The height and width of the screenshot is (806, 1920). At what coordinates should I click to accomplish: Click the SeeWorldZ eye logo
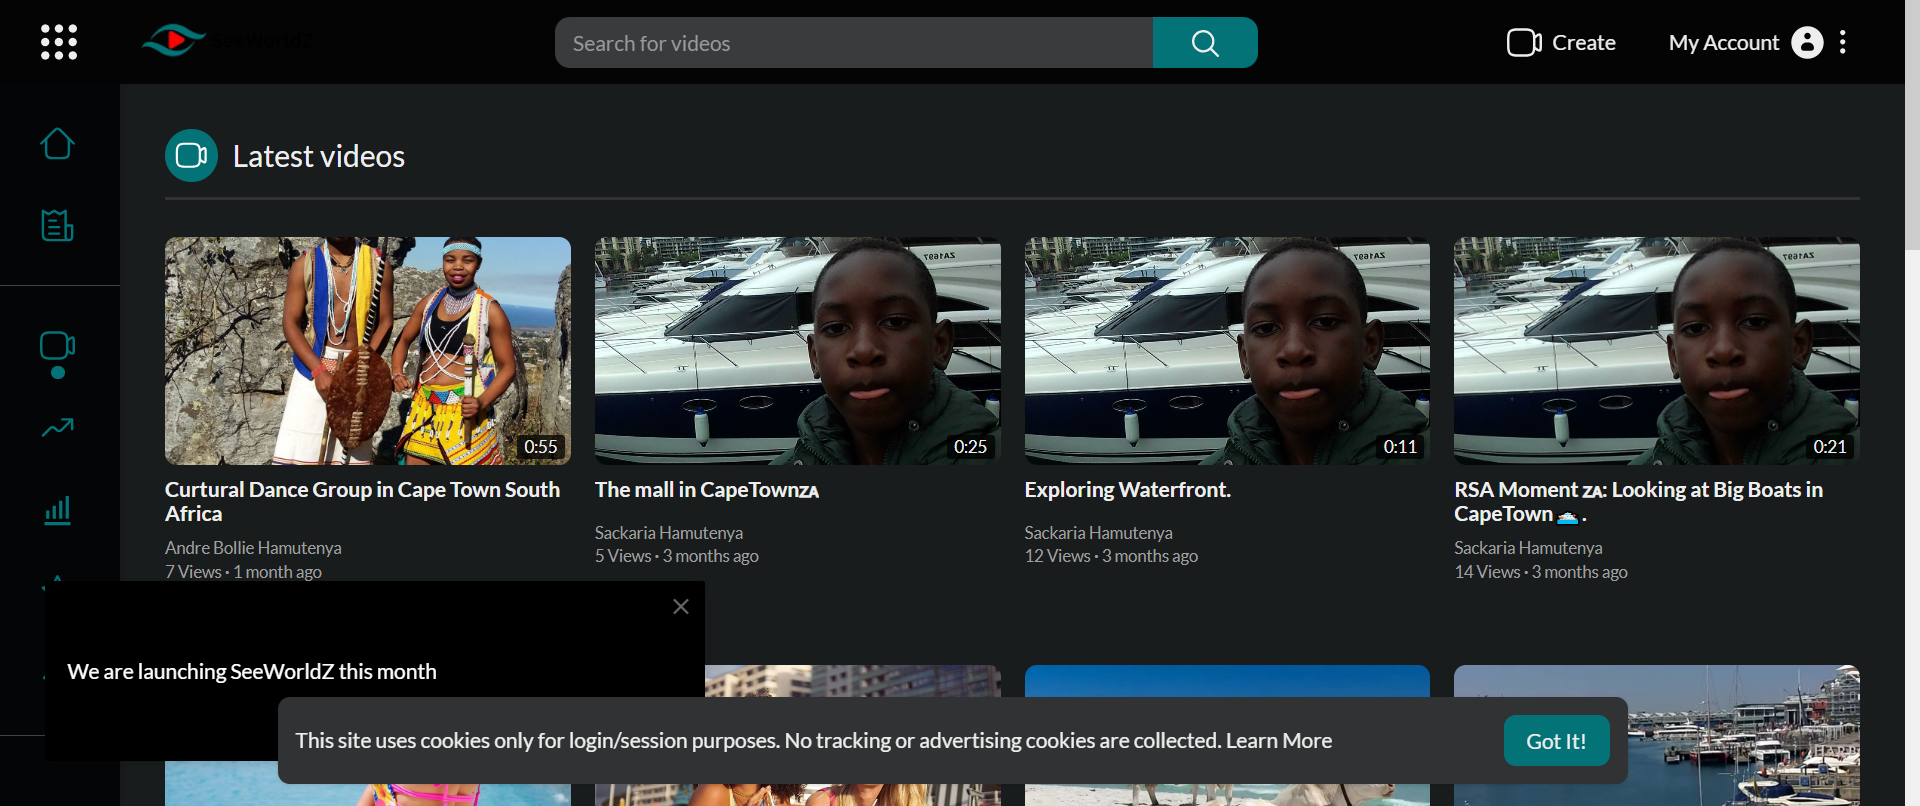[x=173, y=40]
